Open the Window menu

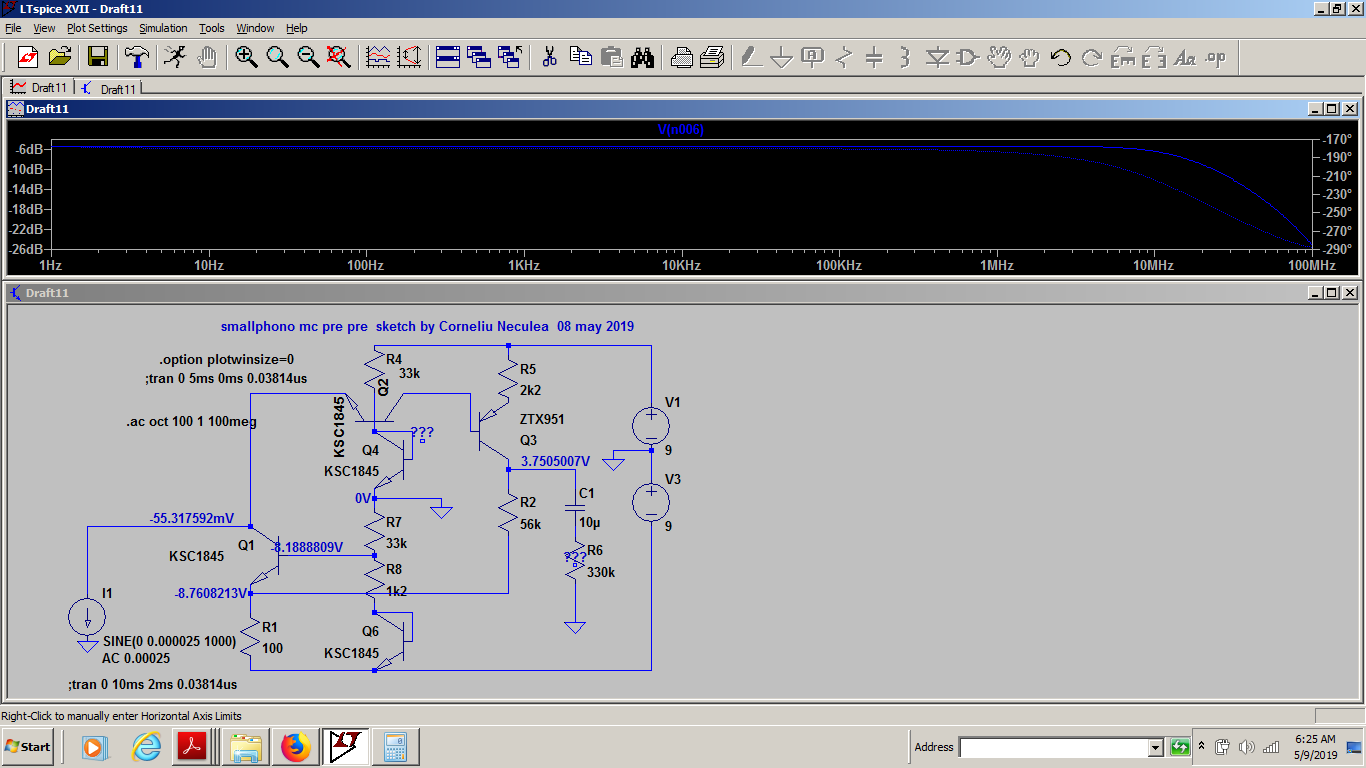point(255,28)
